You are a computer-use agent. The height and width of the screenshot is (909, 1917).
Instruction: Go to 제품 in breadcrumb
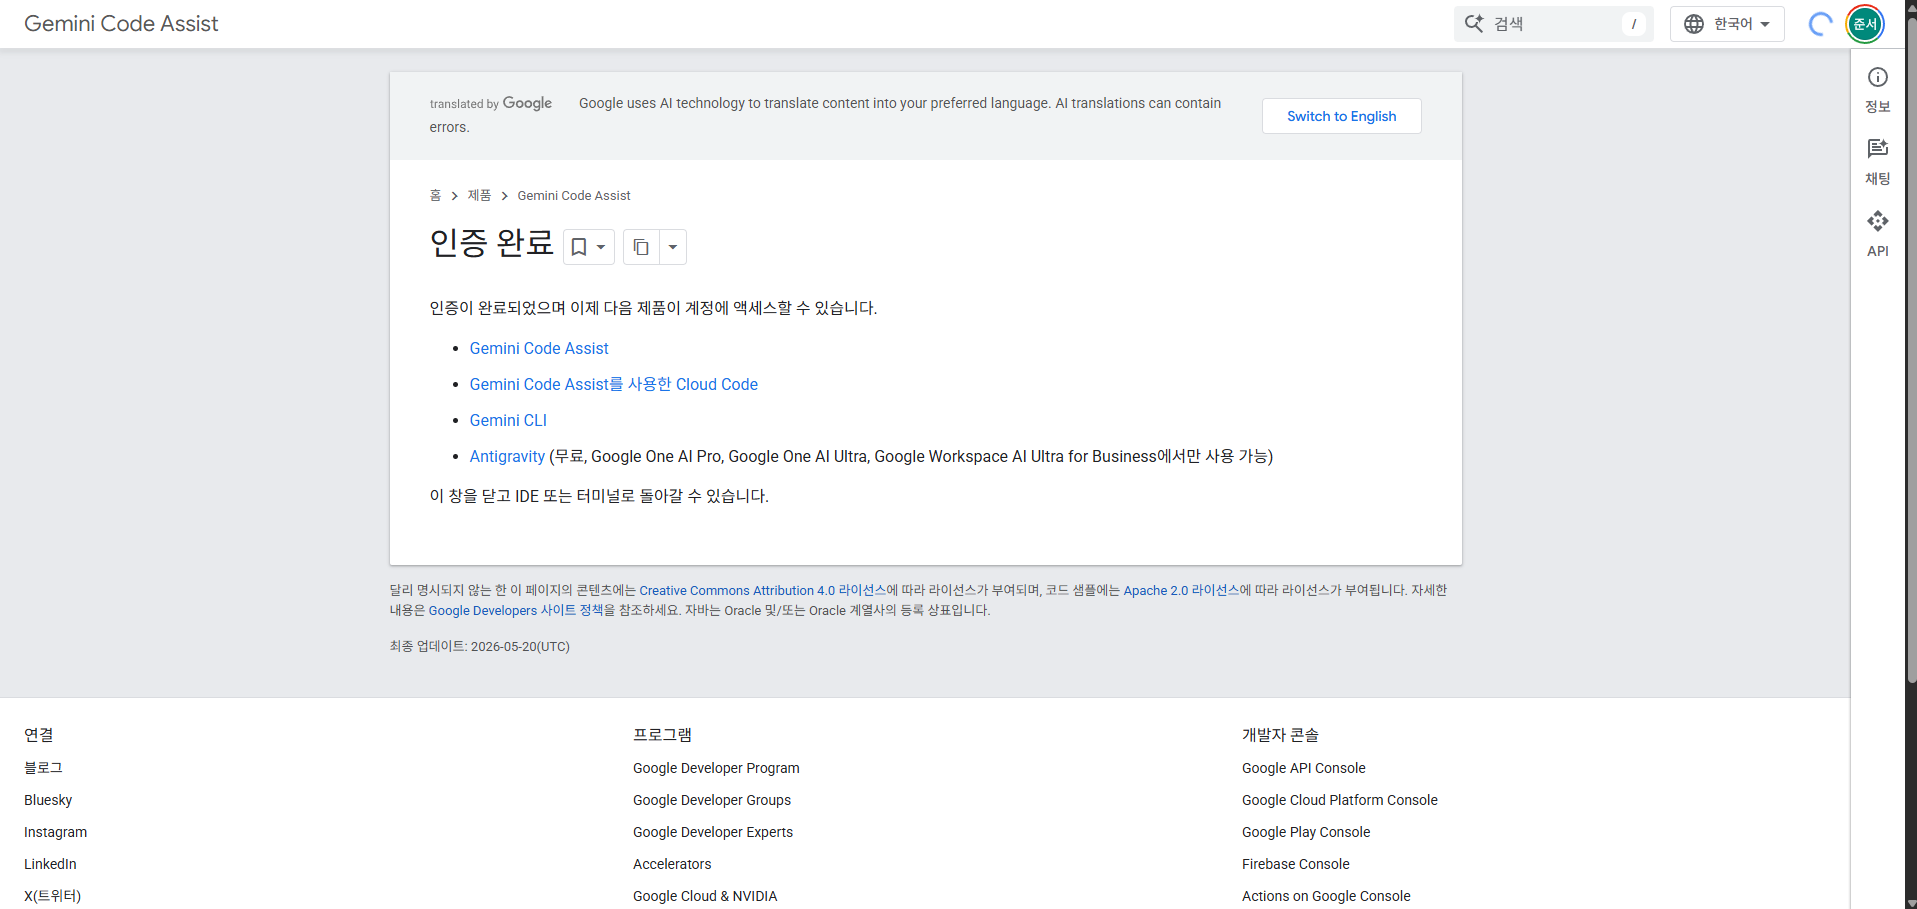click(x=479, y=196)
